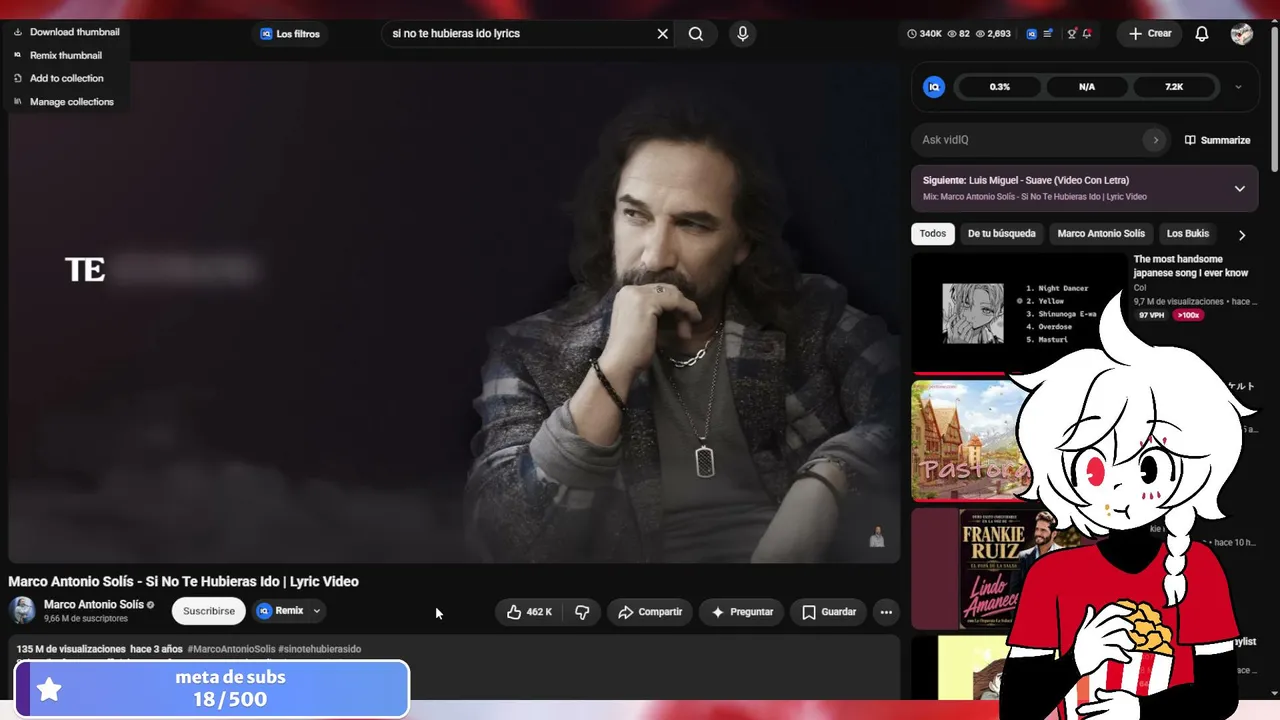Open the more actions three-dot menu
This screenshot has width=1280, height=720.
click(x=886, y=612)
